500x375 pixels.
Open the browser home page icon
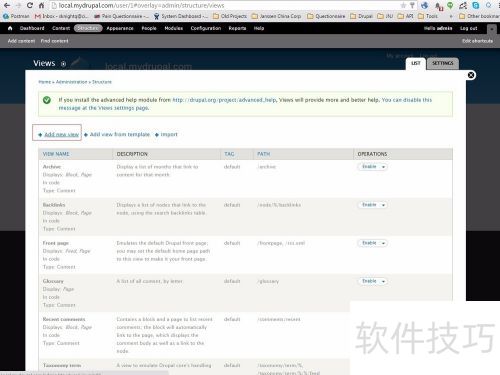click(x=41, y=5)
